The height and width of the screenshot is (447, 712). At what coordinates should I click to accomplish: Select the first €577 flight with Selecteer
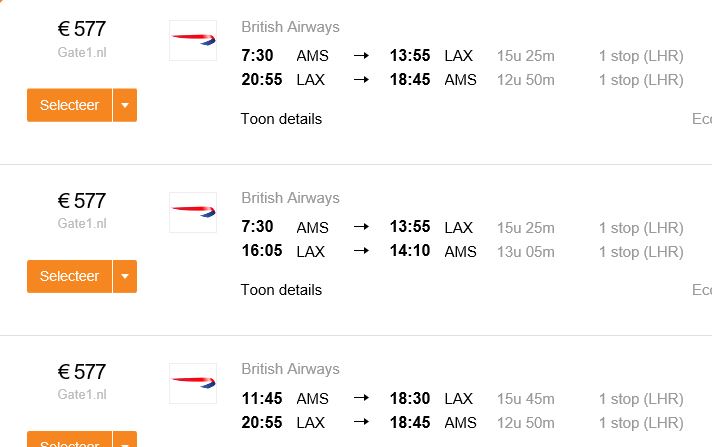point(69,105)
